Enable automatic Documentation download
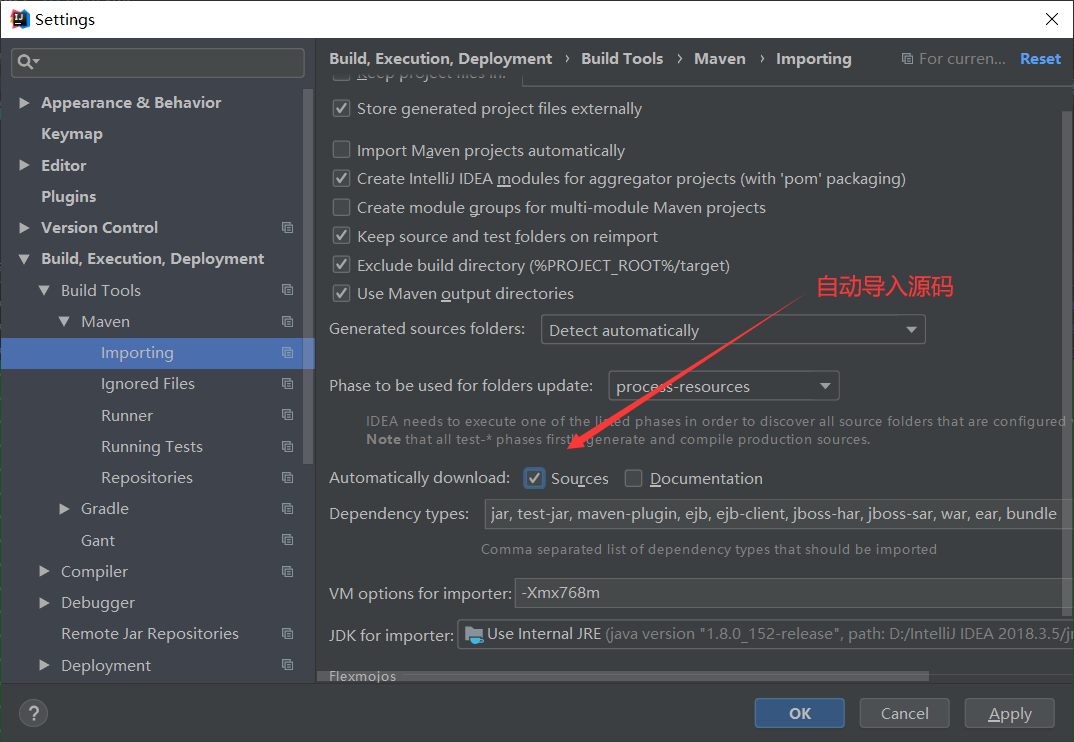This screenshot has width=1074, height=742. [634, 478]
